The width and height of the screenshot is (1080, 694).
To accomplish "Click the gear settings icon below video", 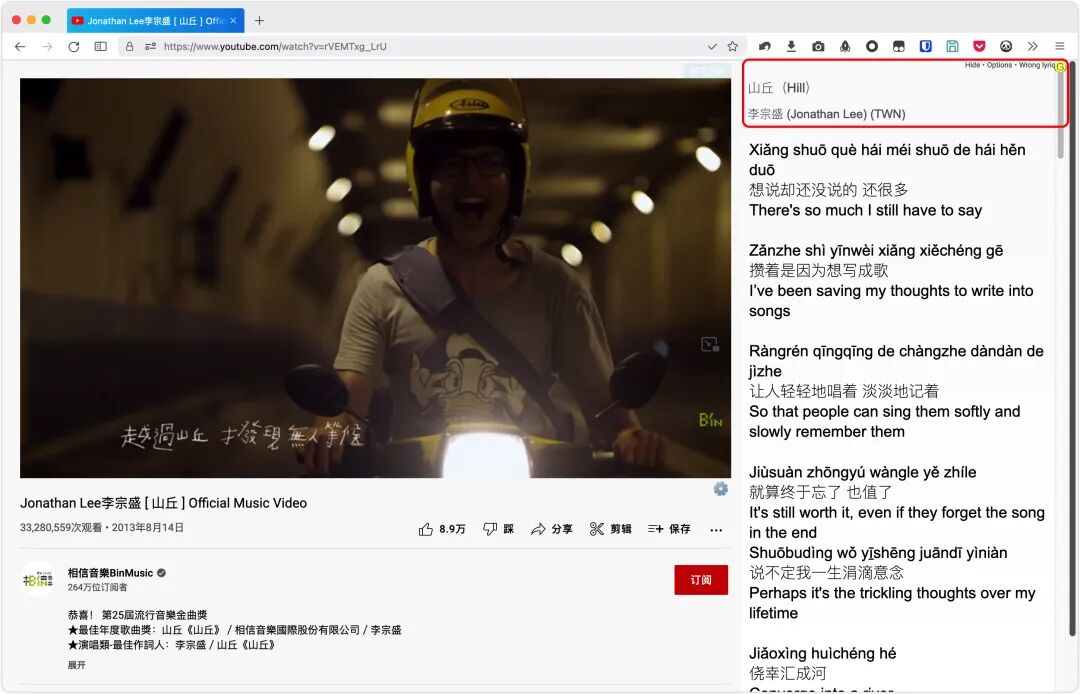I will tap(720, 489).
